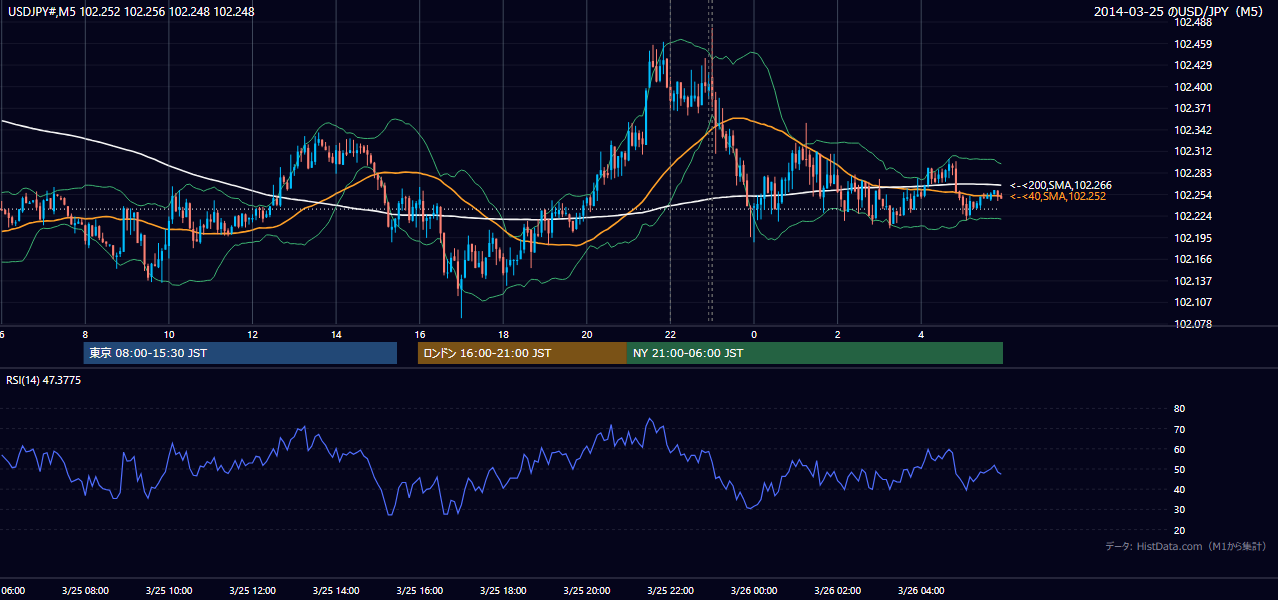This screenshot has width=1278, height=600.
Task: Click price axis label 102.195
Action: pos(1194,238)
